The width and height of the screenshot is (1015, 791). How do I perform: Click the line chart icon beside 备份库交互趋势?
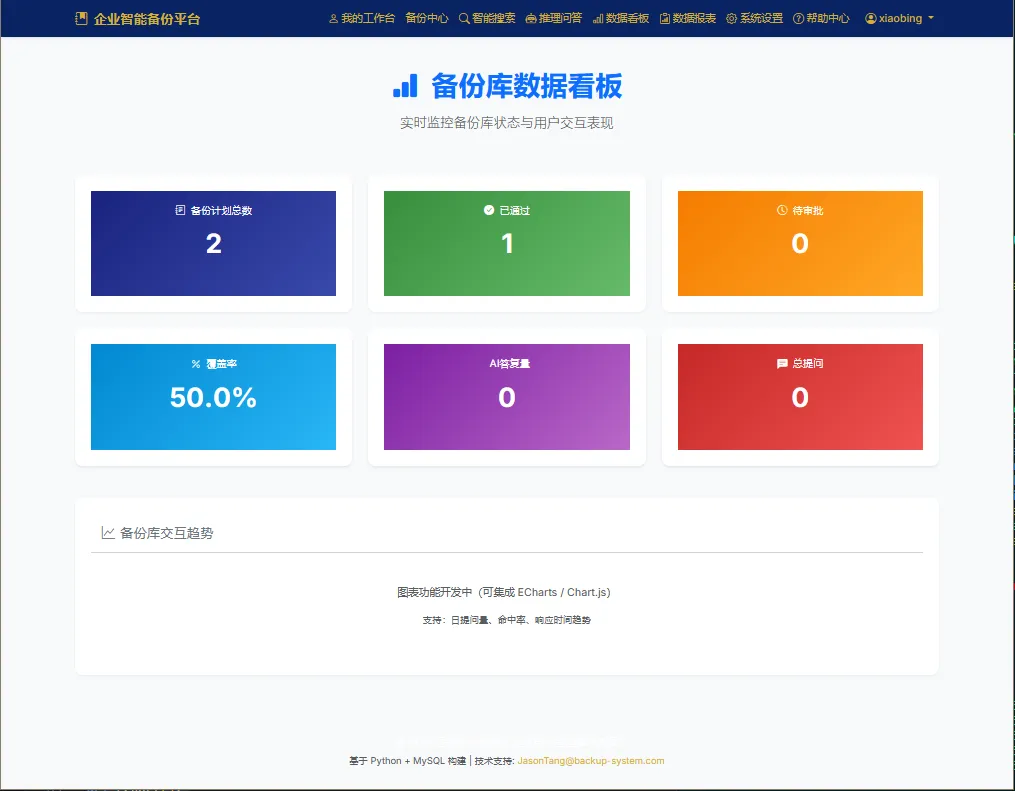coord(108,533)
